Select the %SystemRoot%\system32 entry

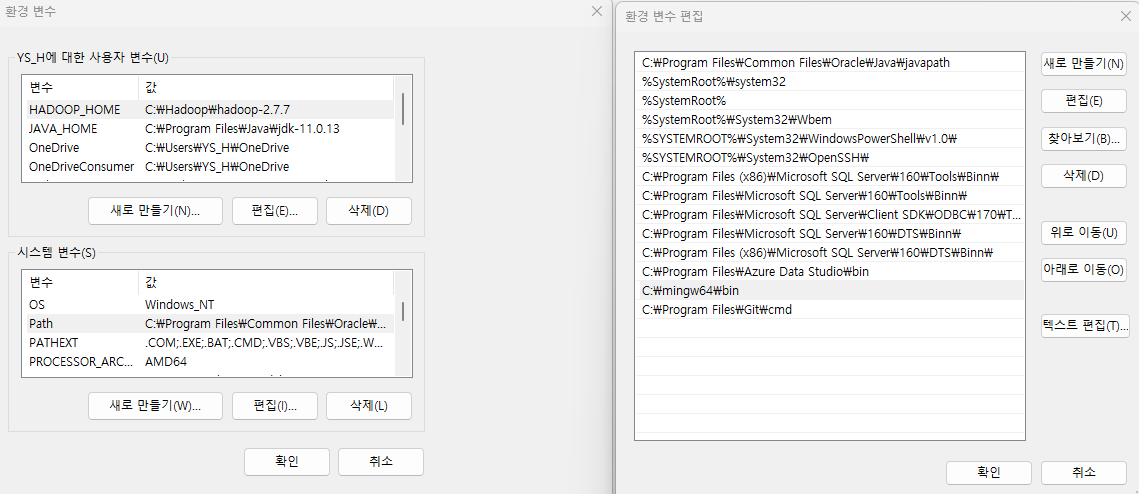coord(830,82)
